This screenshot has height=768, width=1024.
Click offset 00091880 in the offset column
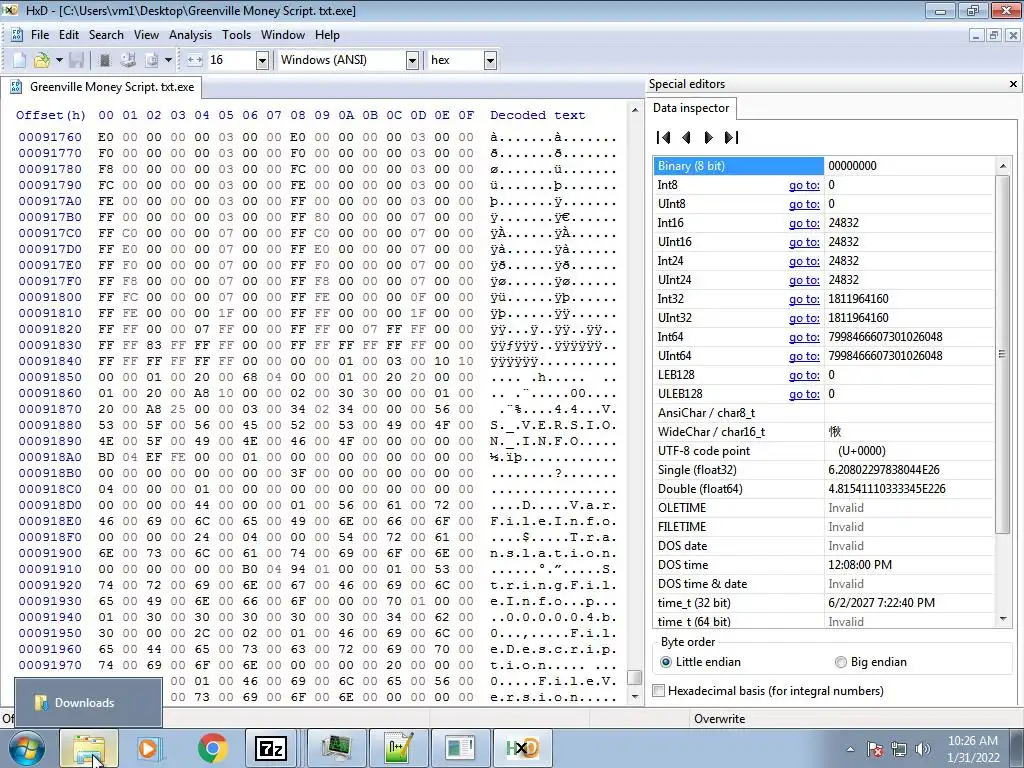50,425
